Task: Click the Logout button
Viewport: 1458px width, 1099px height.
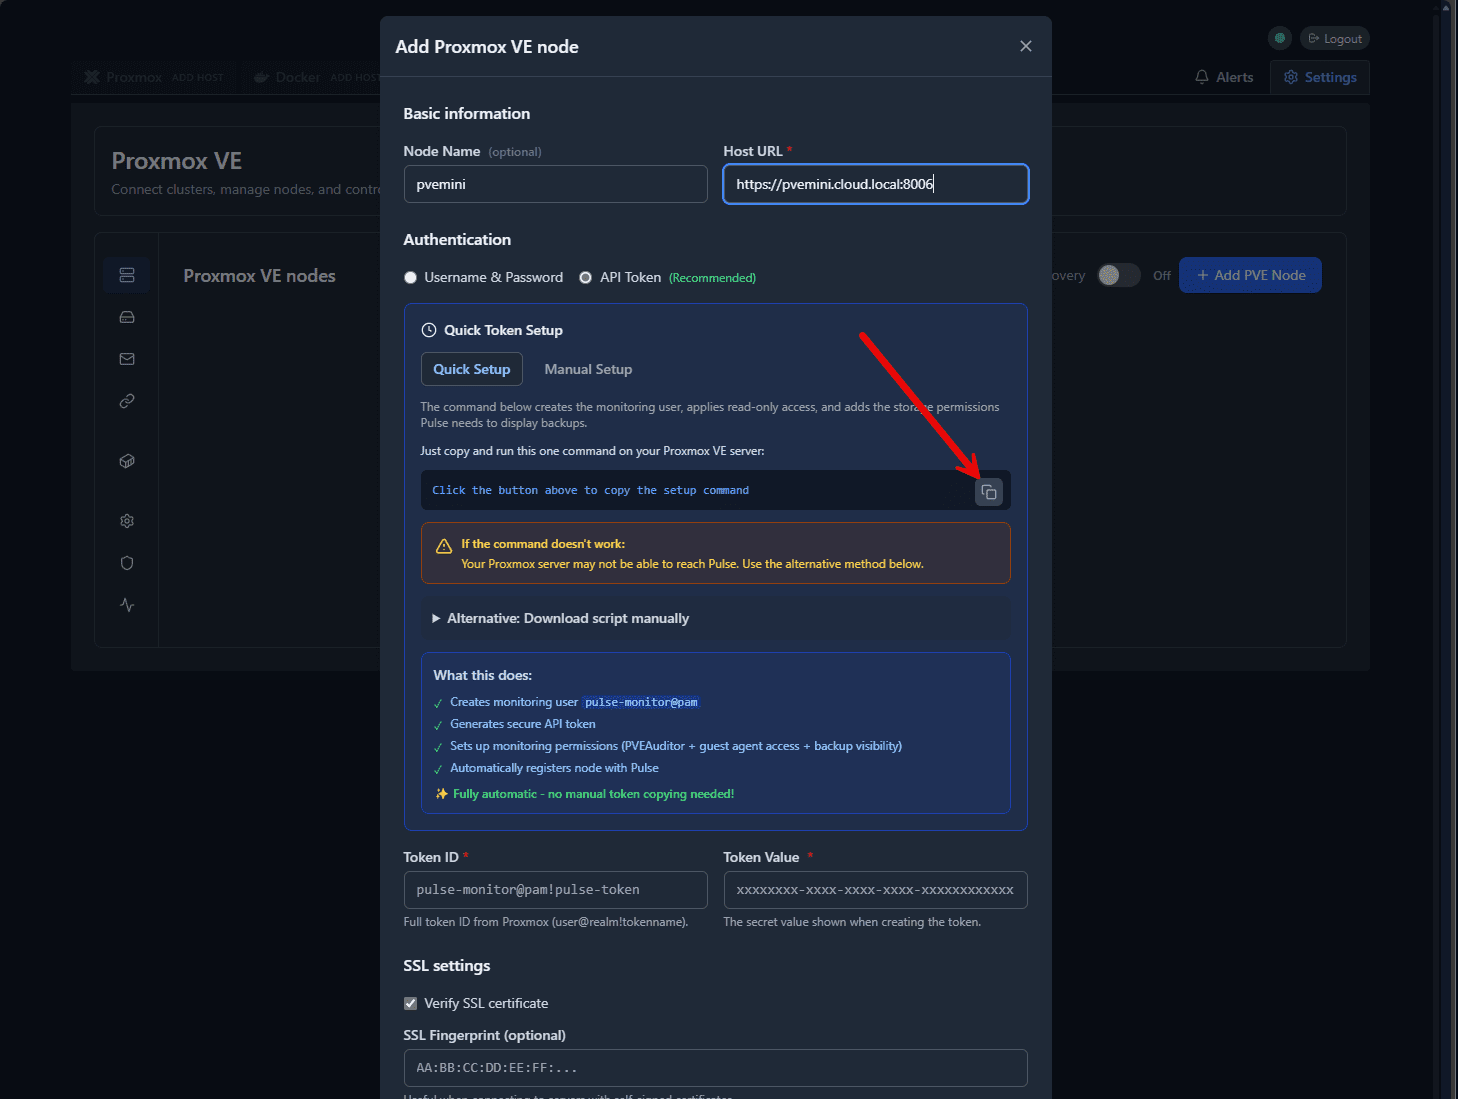Action: tap(1334, 37)
